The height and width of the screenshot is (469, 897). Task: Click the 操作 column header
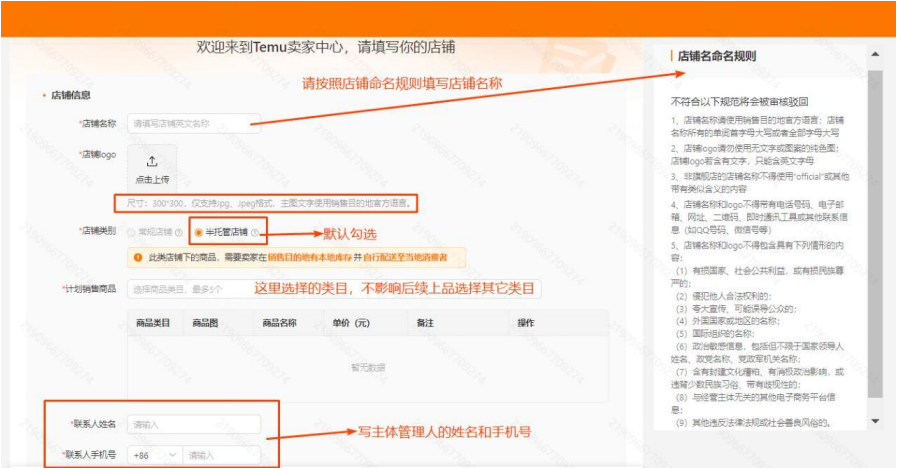526,323
